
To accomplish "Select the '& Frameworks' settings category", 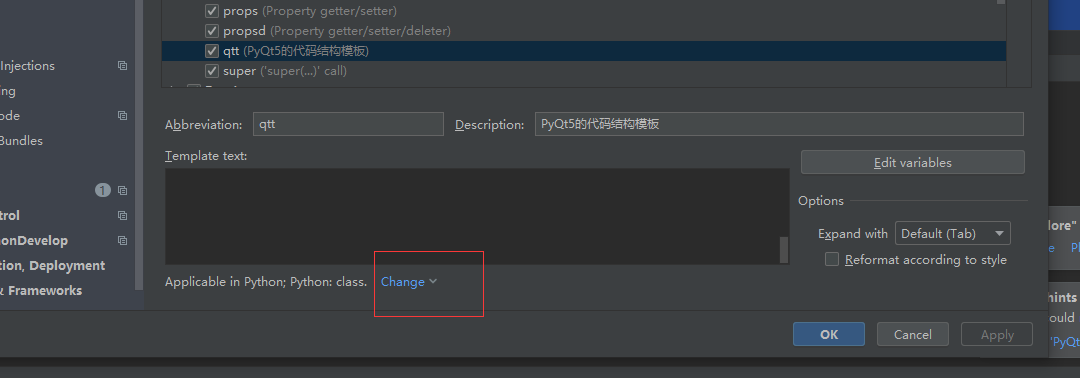I will pos(41,291).
